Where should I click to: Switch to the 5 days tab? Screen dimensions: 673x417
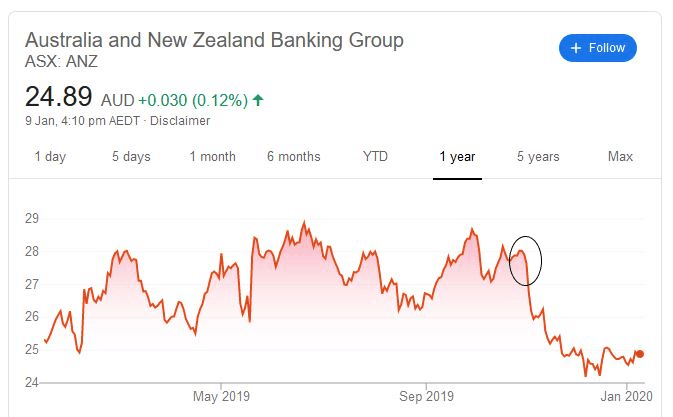click(131, 156)
